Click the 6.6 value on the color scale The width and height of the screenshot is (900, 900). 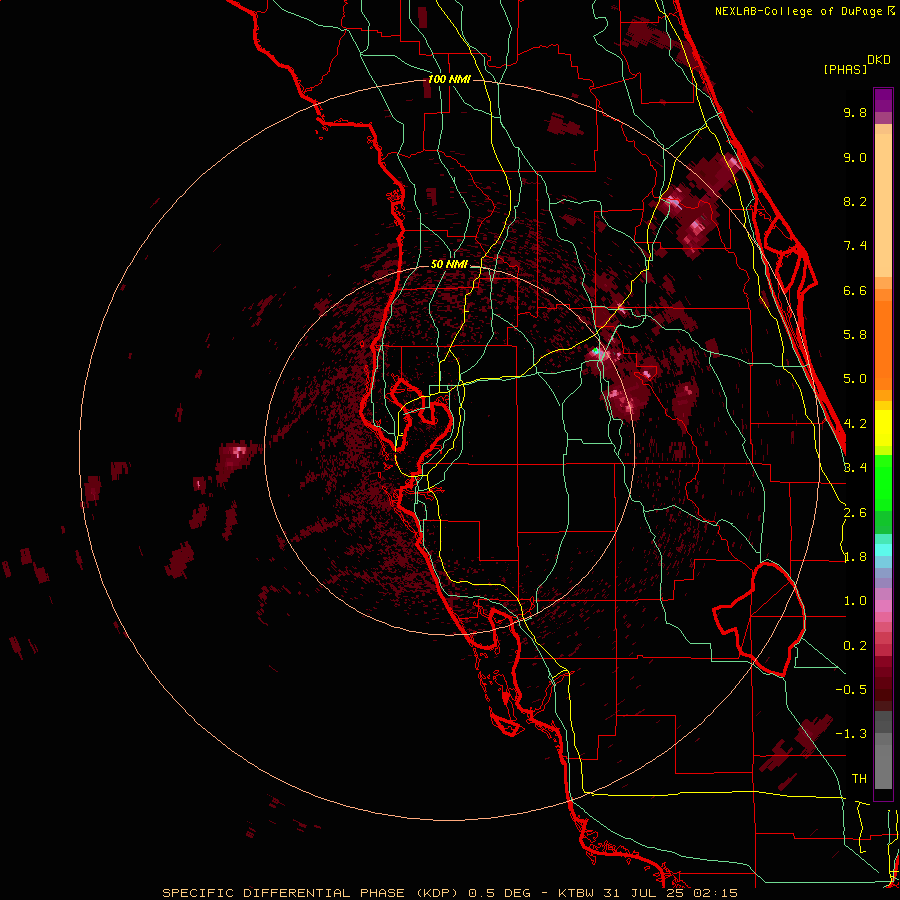click(x=855, y=290)
